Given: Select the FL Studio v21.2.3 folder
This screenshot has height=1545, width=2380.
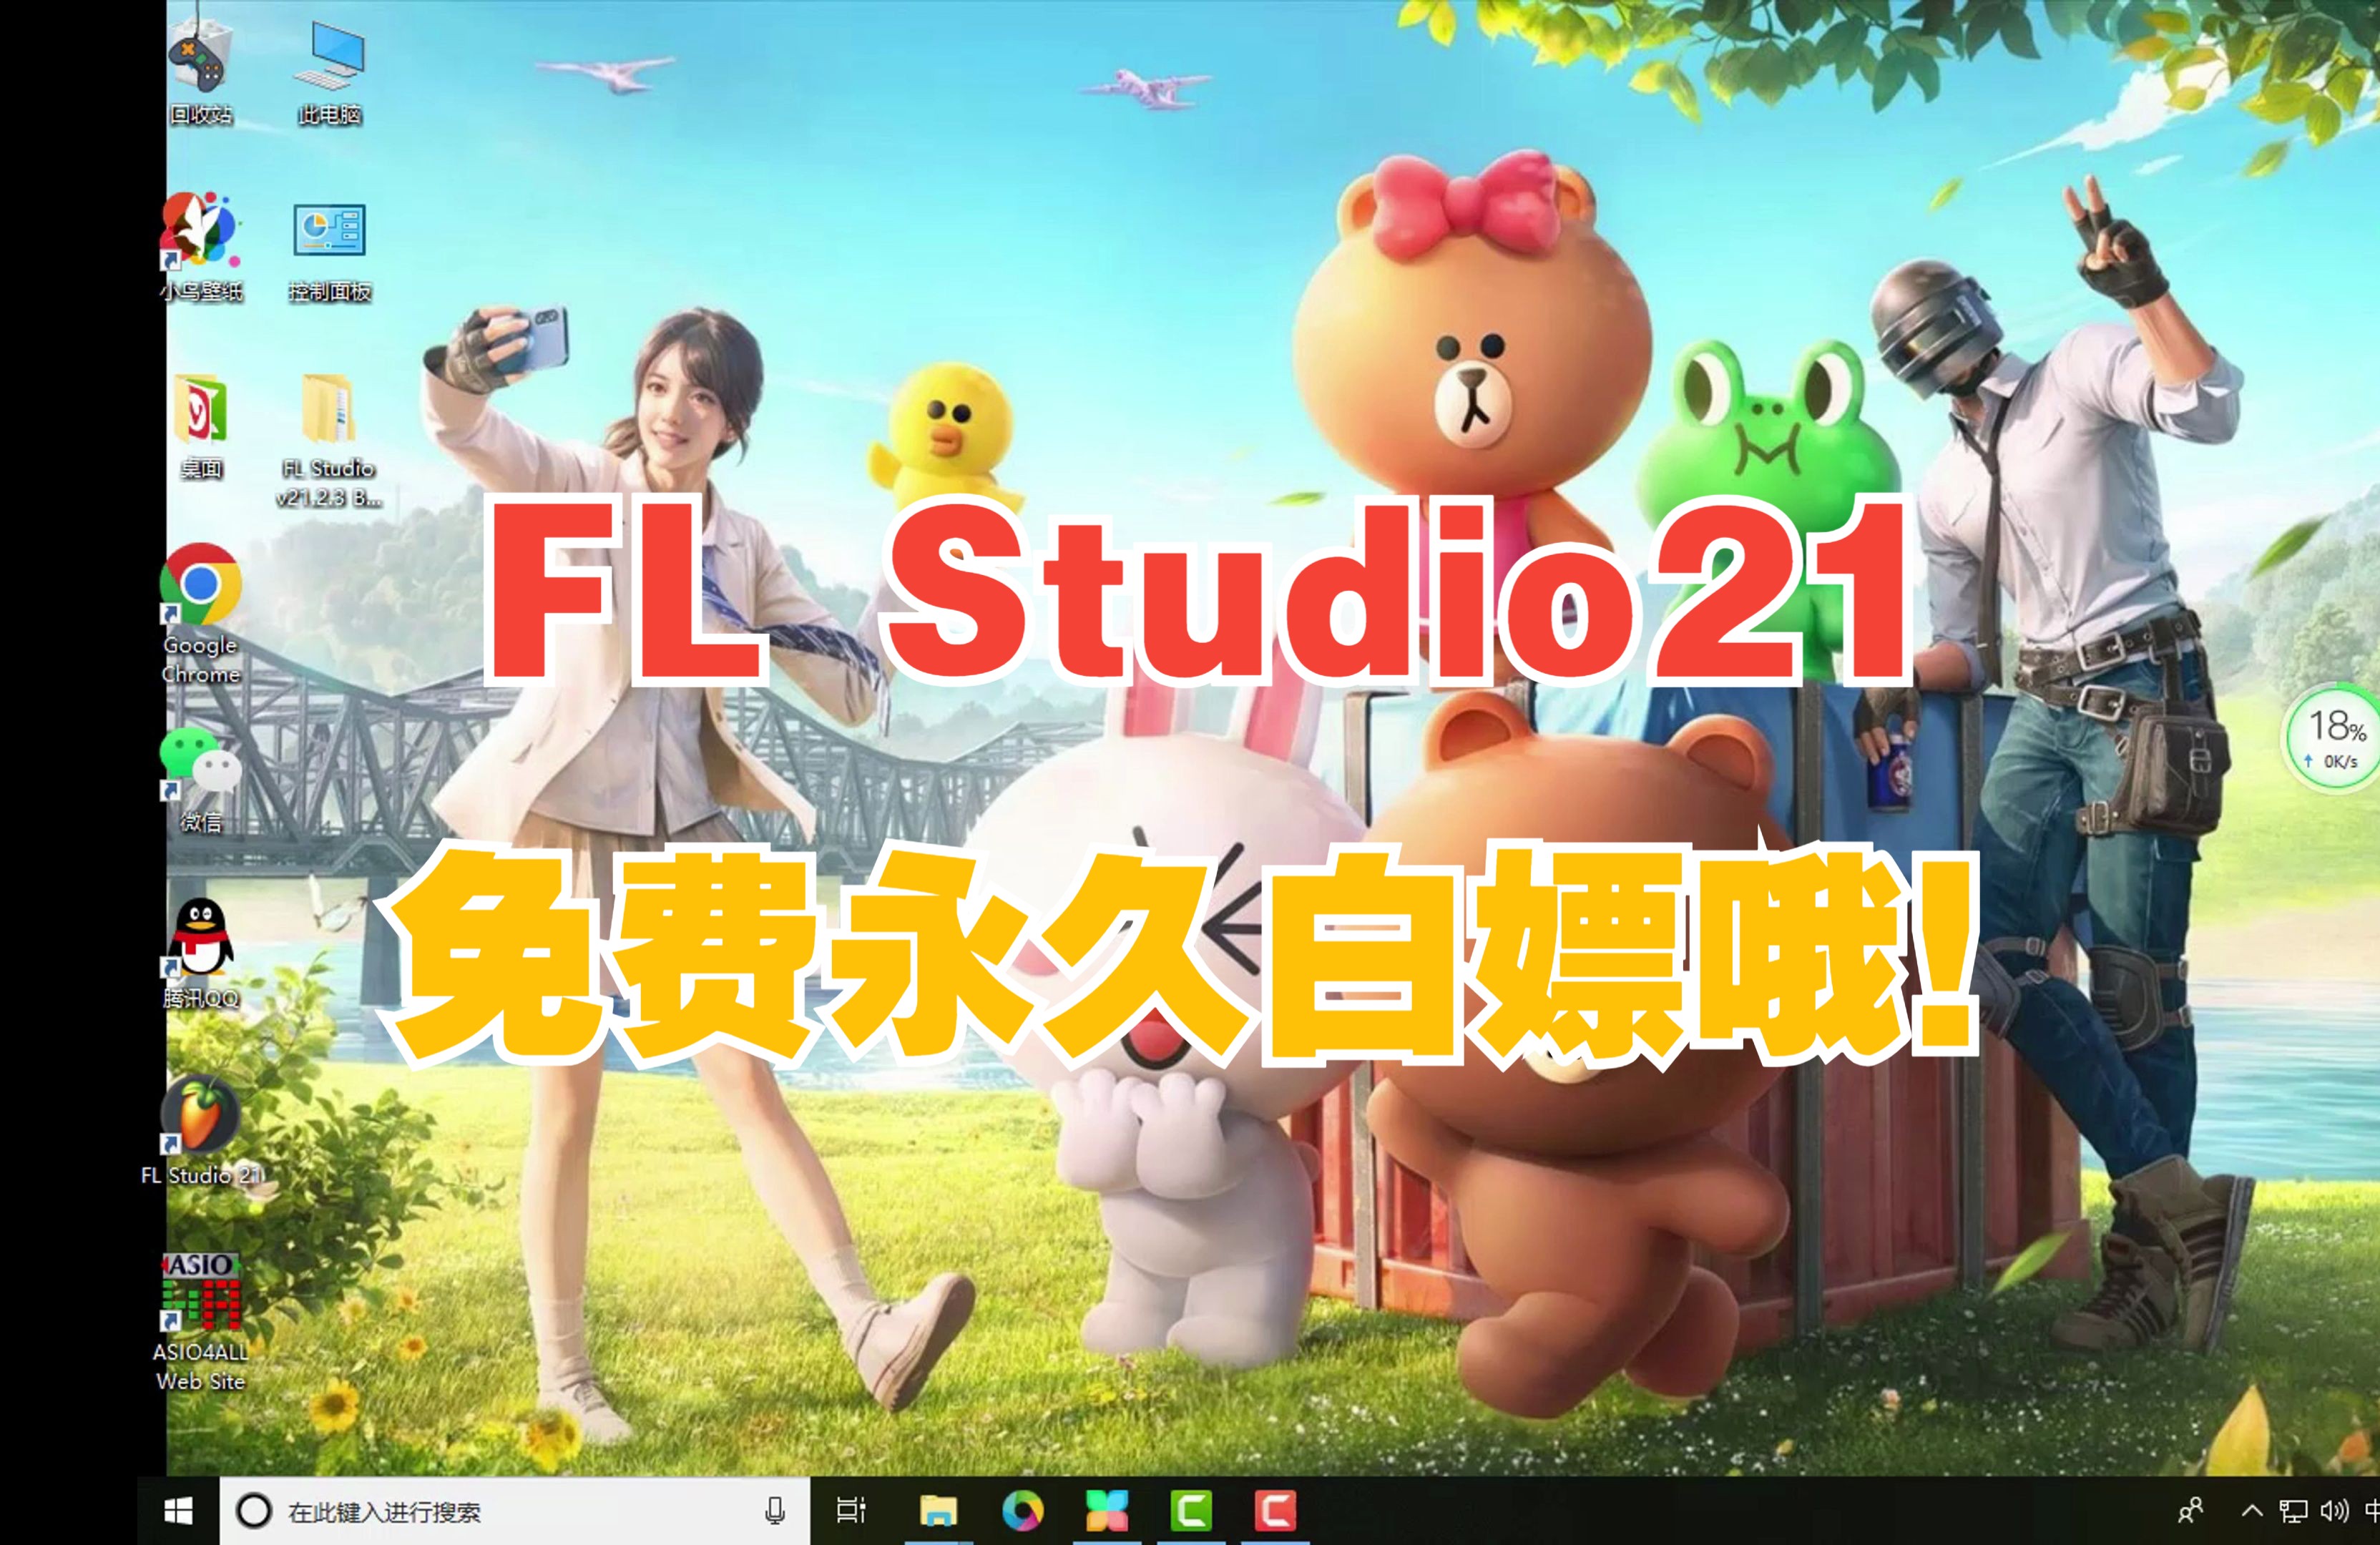Looking at the screenshot, I should (x=329, y=440).
